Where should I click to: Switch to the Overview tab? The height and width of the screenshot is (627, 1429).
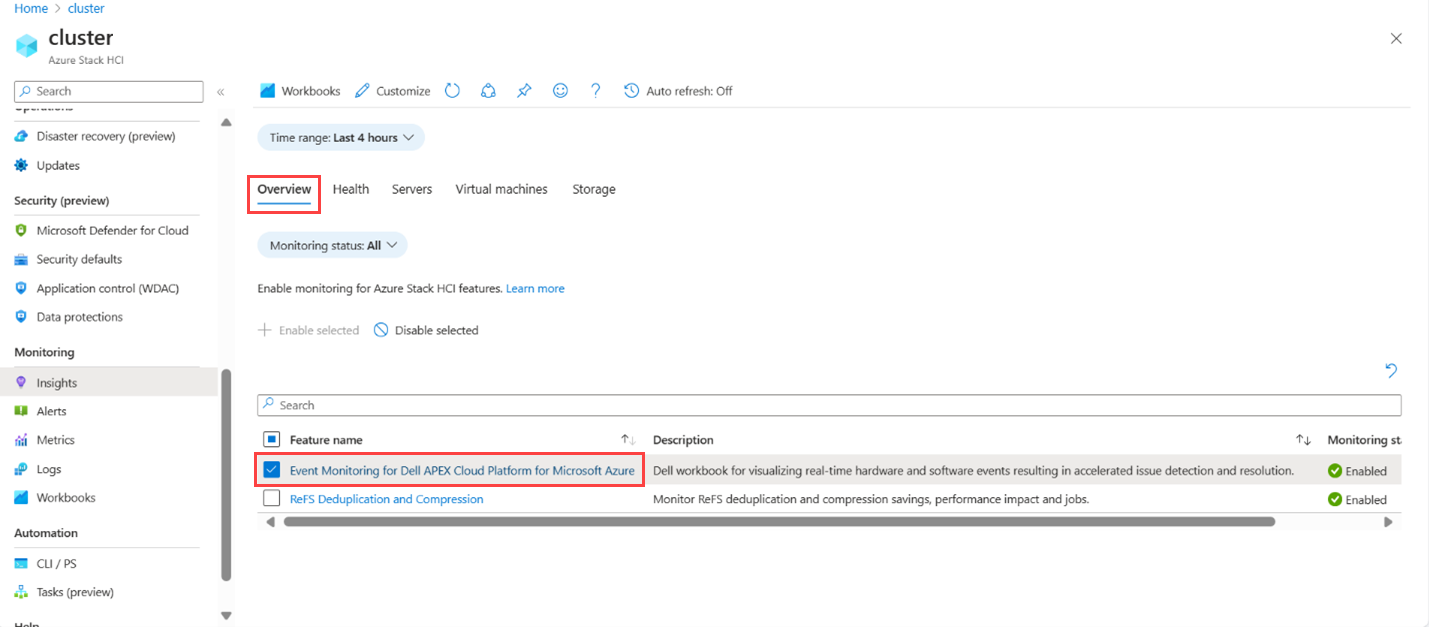coord(284,189)
